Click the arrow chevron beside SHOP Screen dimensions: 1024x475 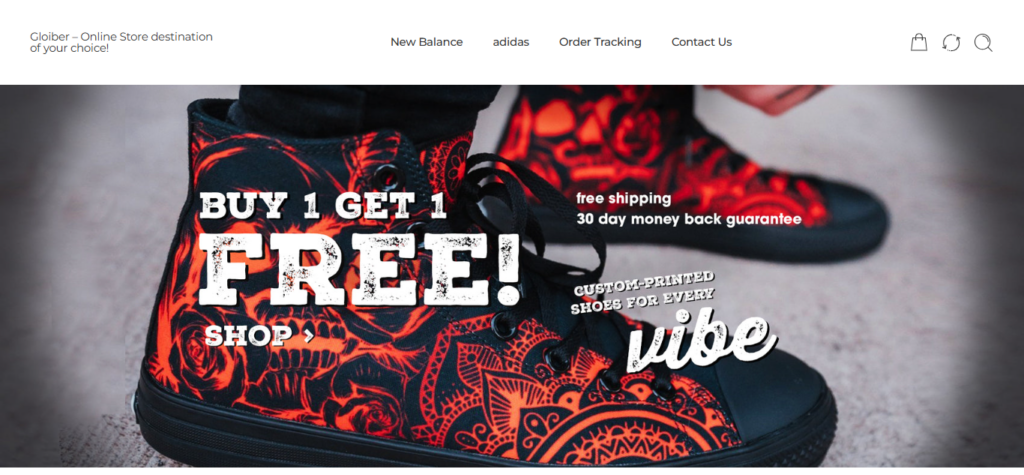coord(308,336)
